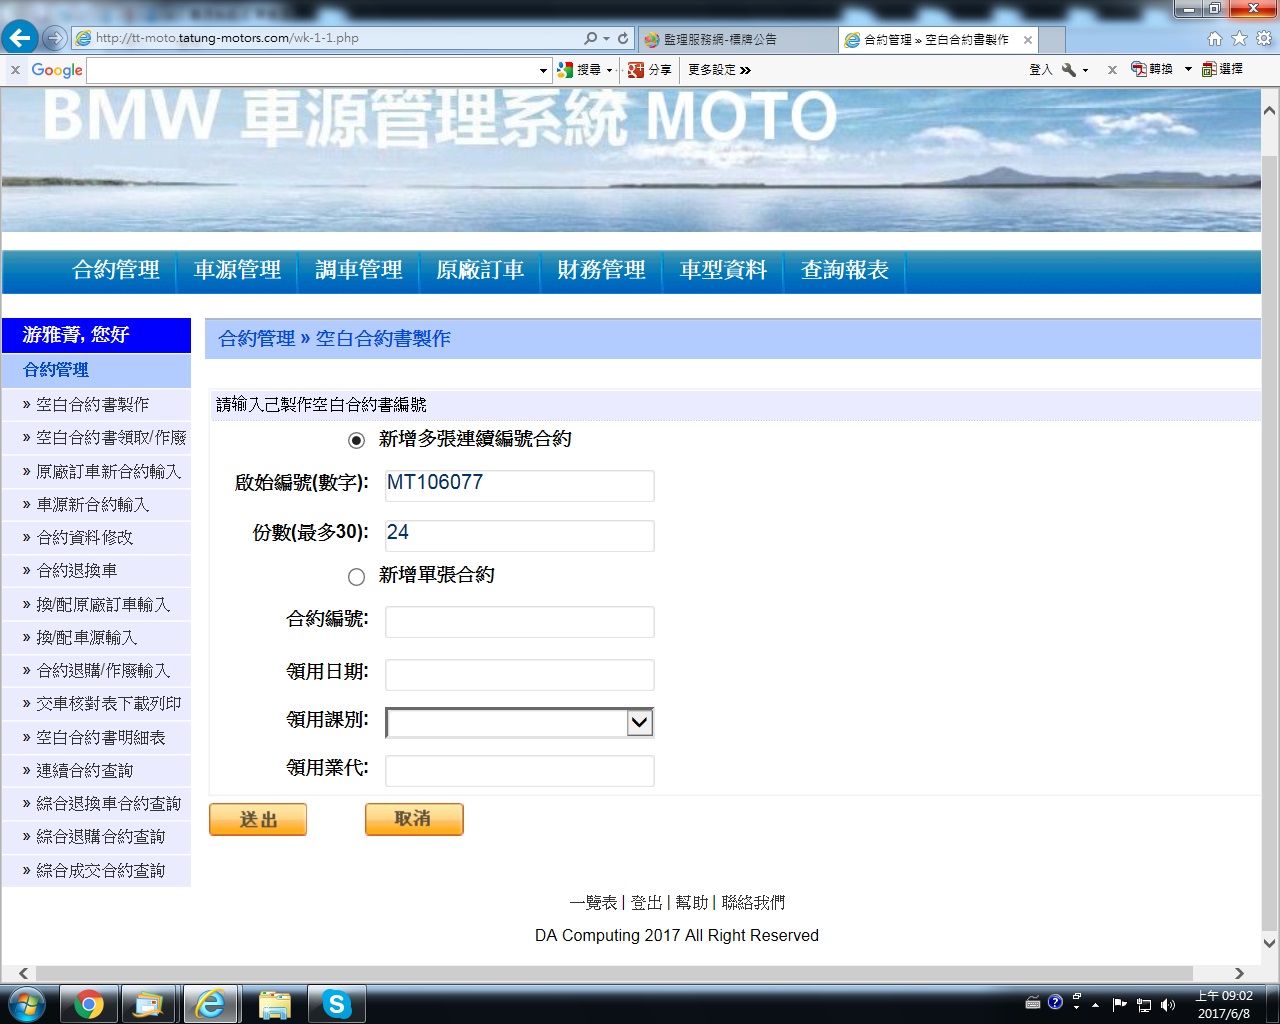Open Google Chrome from the taskbar
This screenshot has height=1024, width=1280.
[x=88, y=1004]
